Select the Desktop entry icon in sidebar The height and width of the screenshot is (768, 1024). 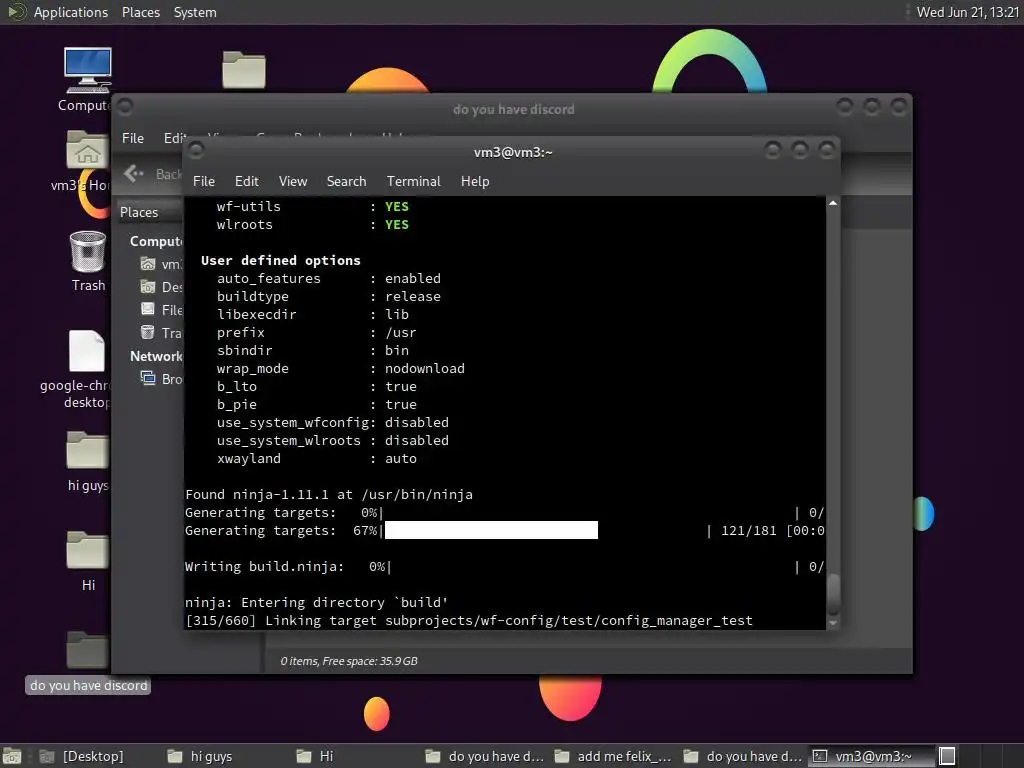tap(148, 287)
